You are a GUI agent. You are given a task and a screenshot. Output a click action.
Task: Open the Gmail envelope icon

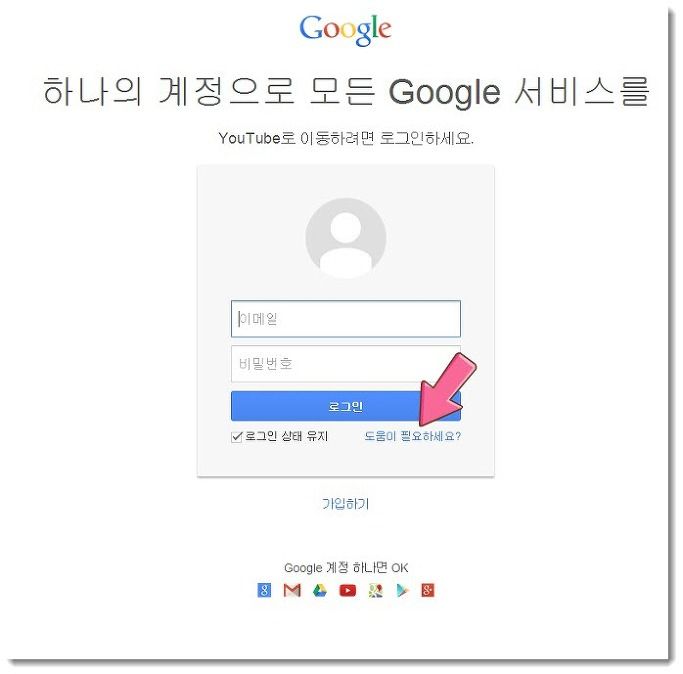tap(292, 590)
